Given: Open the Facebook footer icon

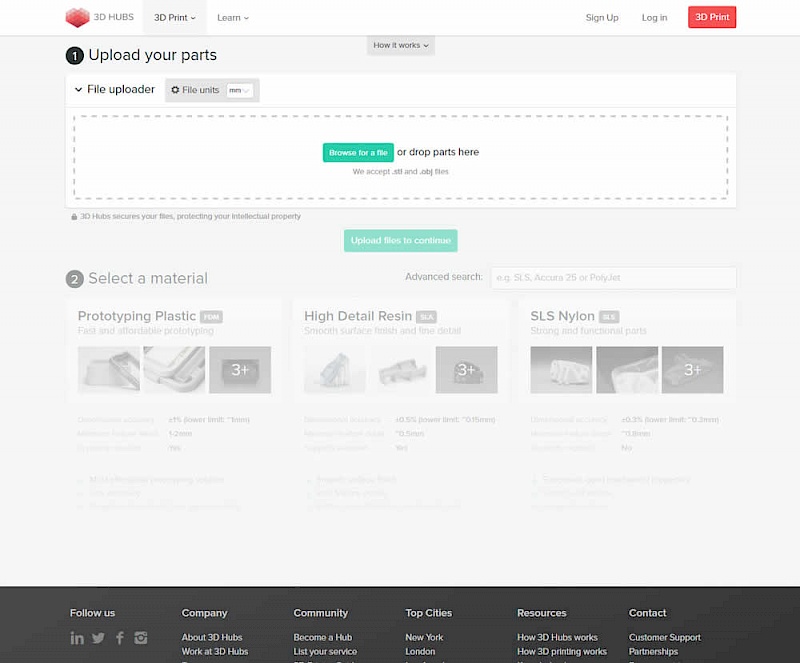Looking at the screenshot, I should pyautogui.click(x=120, y=638).
